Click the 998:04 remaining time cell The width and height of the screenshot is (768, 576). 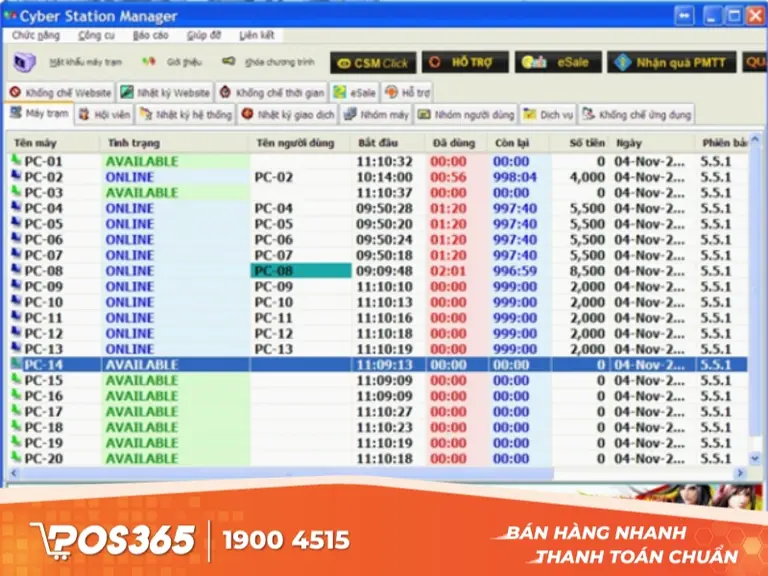[515, 177]
